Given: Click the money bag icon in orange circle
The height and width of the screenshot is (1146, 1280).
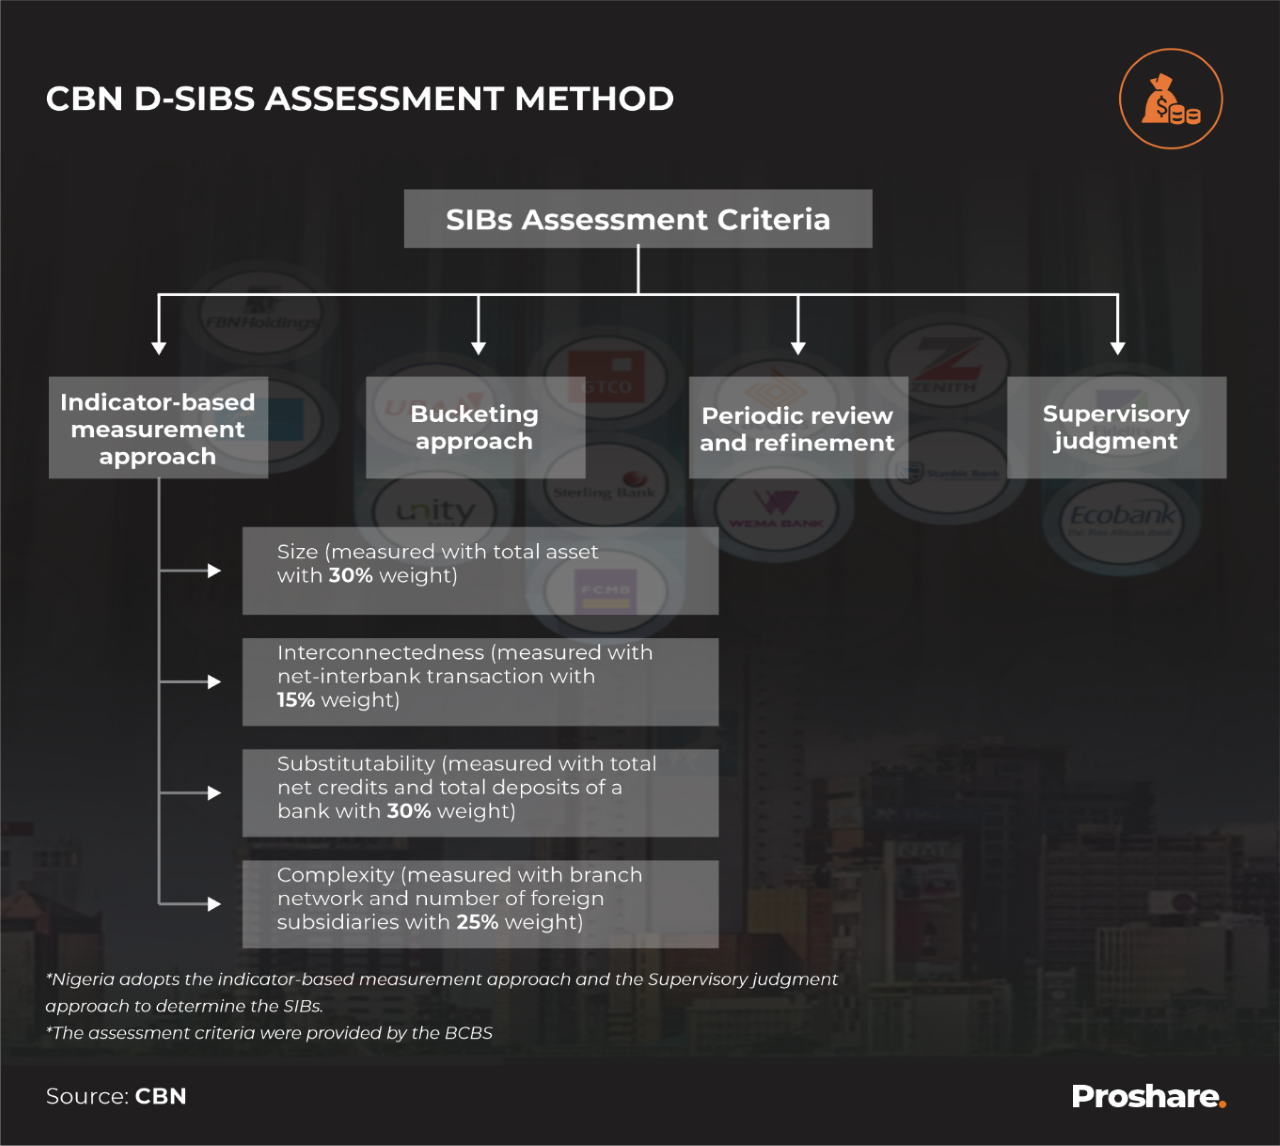Looking at the screenshot, I should tap(1171, 99).
